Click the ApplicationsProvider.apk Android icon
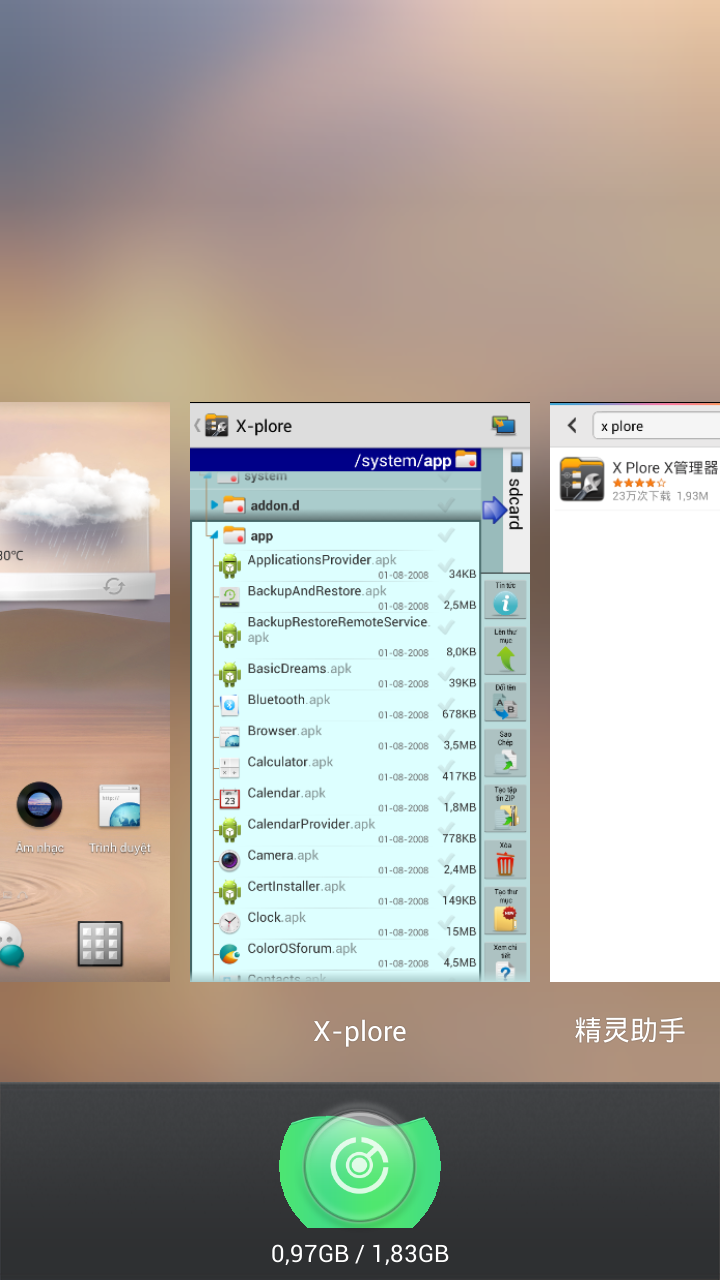The width and height of the screenshot is (720, 1280). [230, 566]
